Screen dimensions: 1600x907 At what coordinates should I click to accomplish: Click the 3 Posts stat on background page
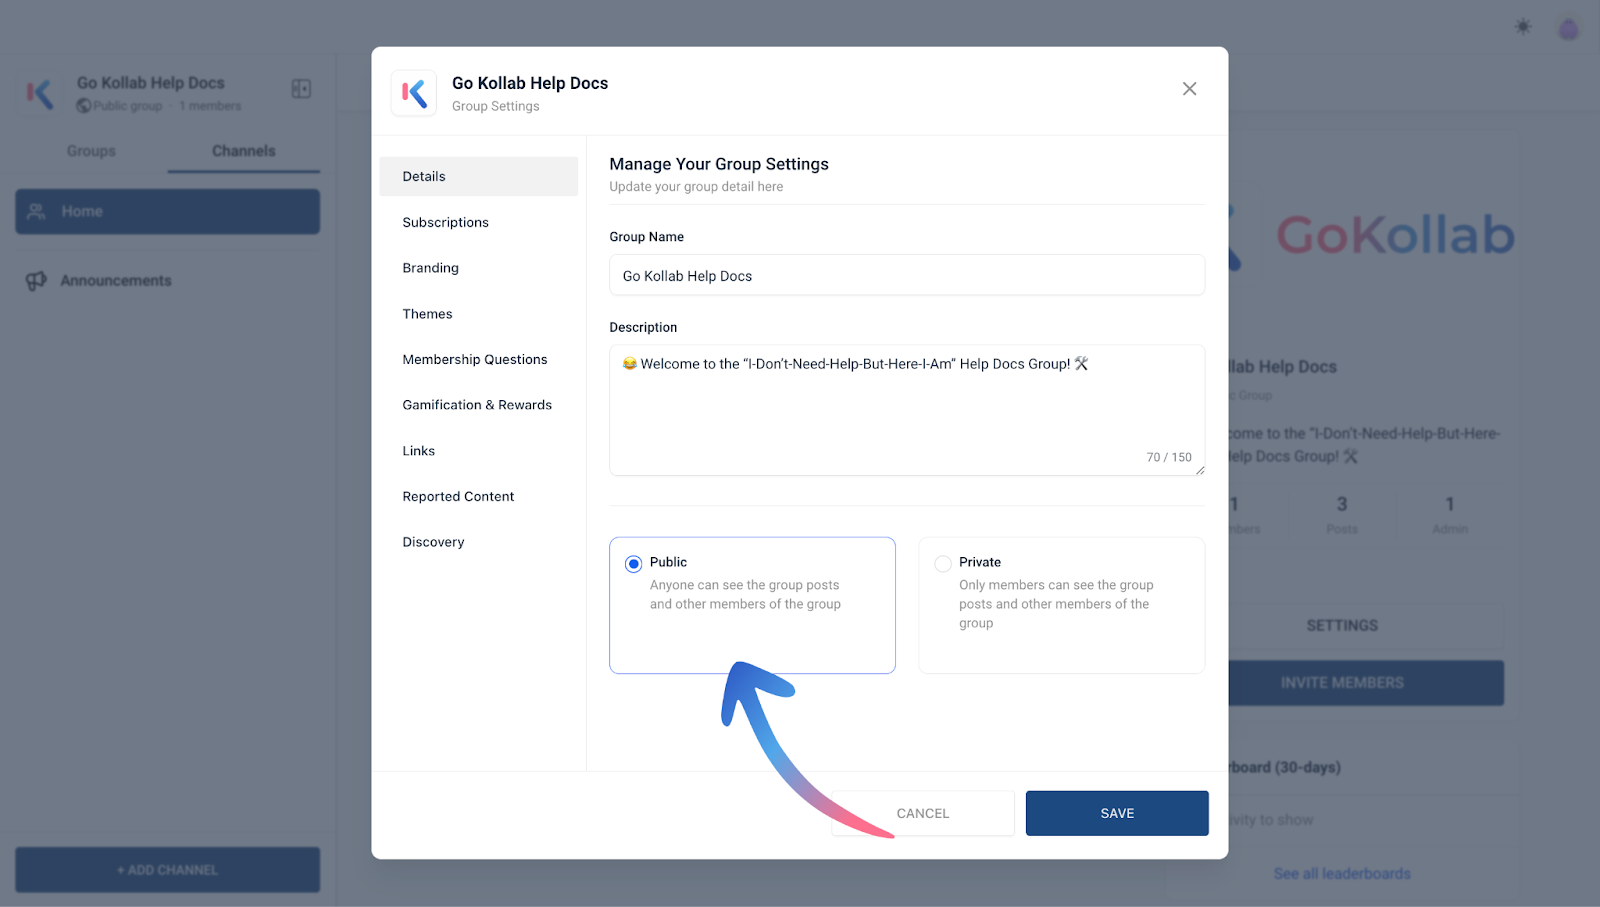click(1342, 514)
